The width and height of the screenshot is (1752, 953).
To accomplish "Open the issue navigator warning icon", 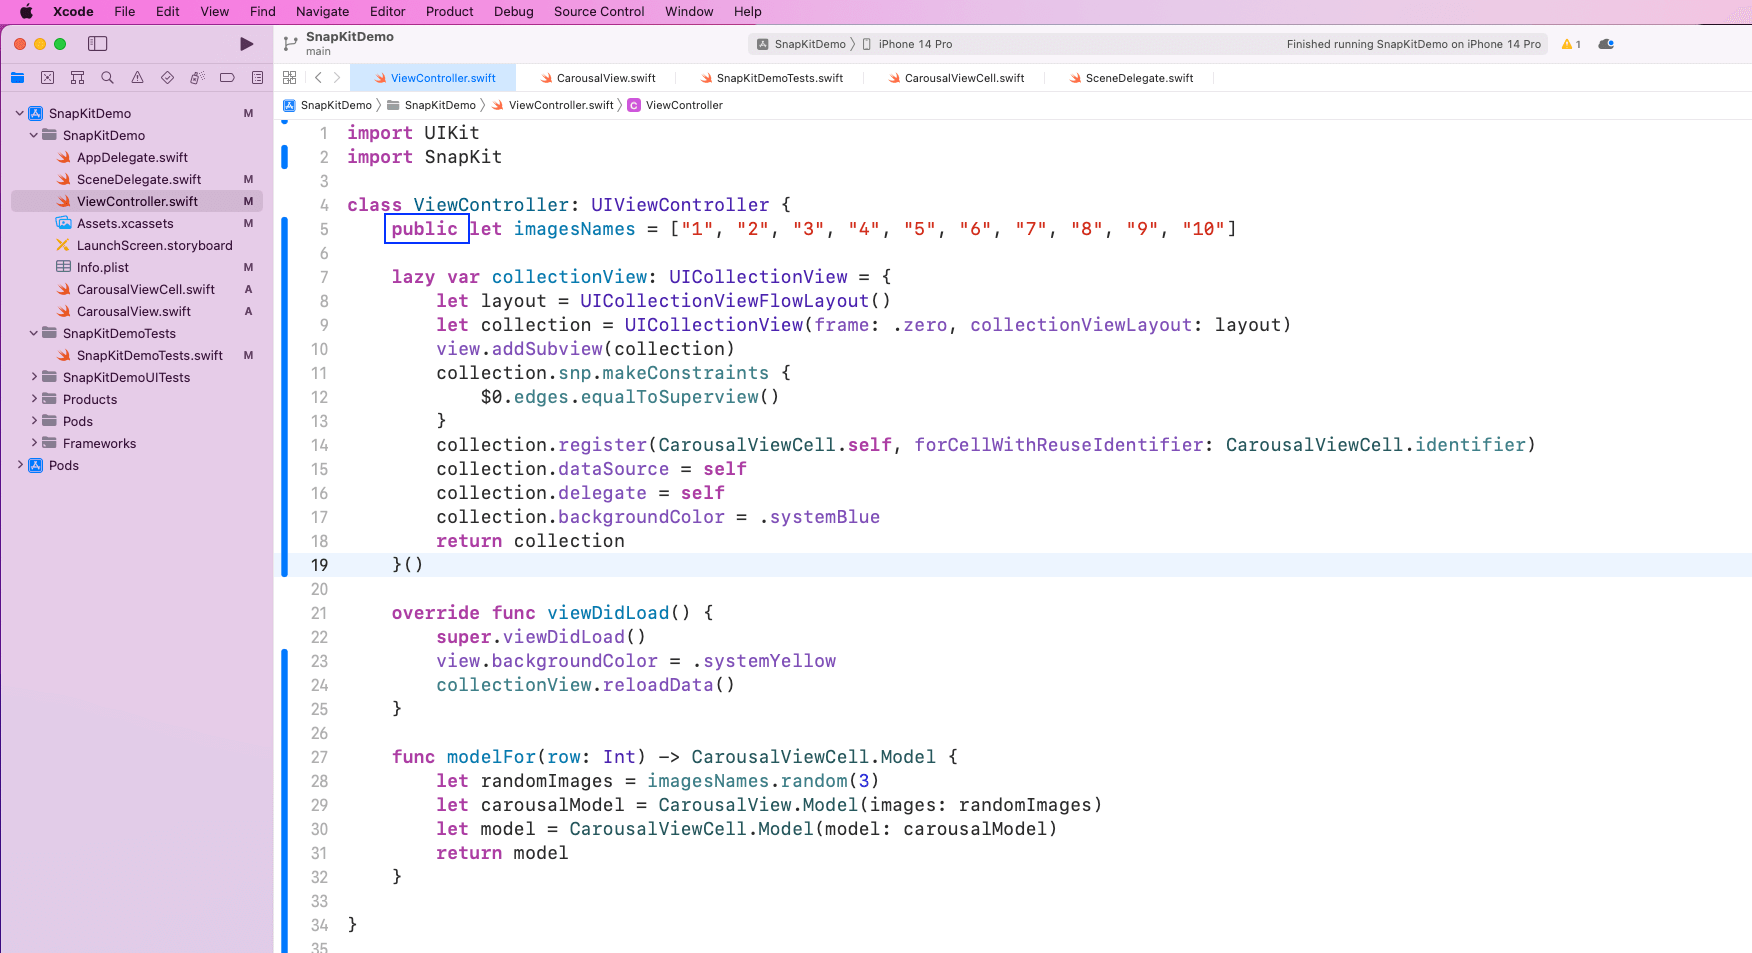I will (137, 78).
